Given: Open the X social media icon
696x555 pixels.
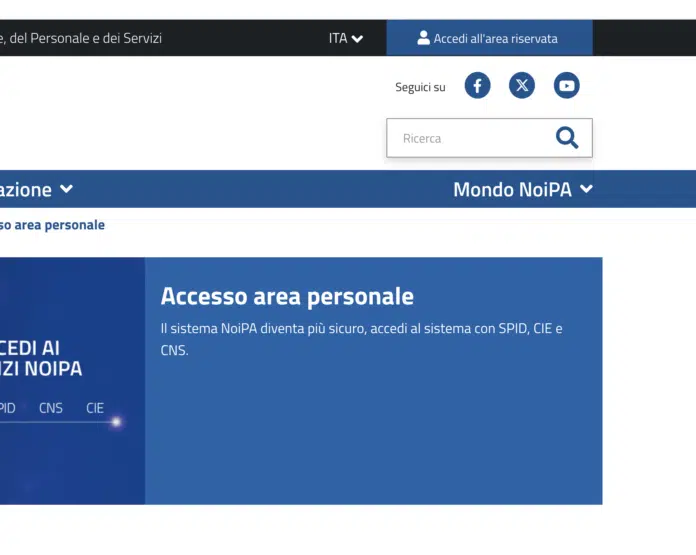Looking at the screenshot, I should pyautogui.click(x=522, y=86).
